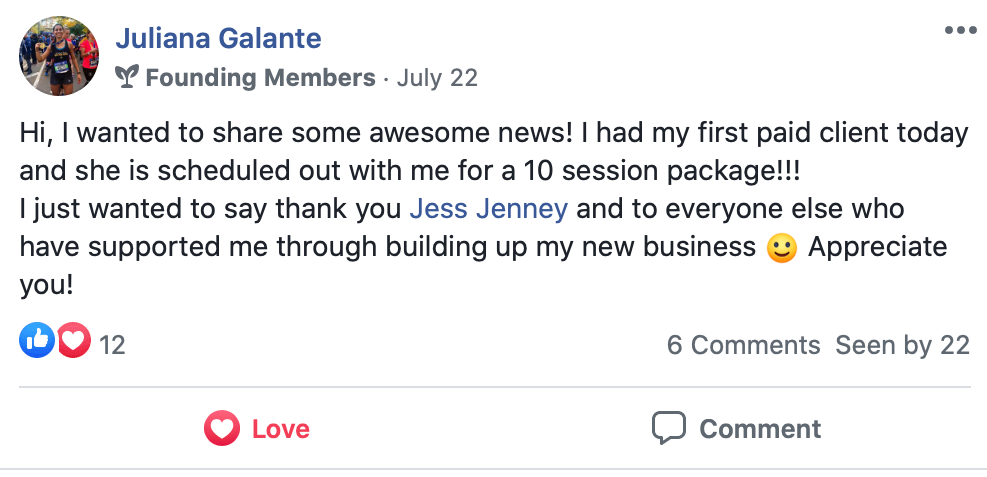Toggle the heart icon on Love button

[x=221, y=429]
